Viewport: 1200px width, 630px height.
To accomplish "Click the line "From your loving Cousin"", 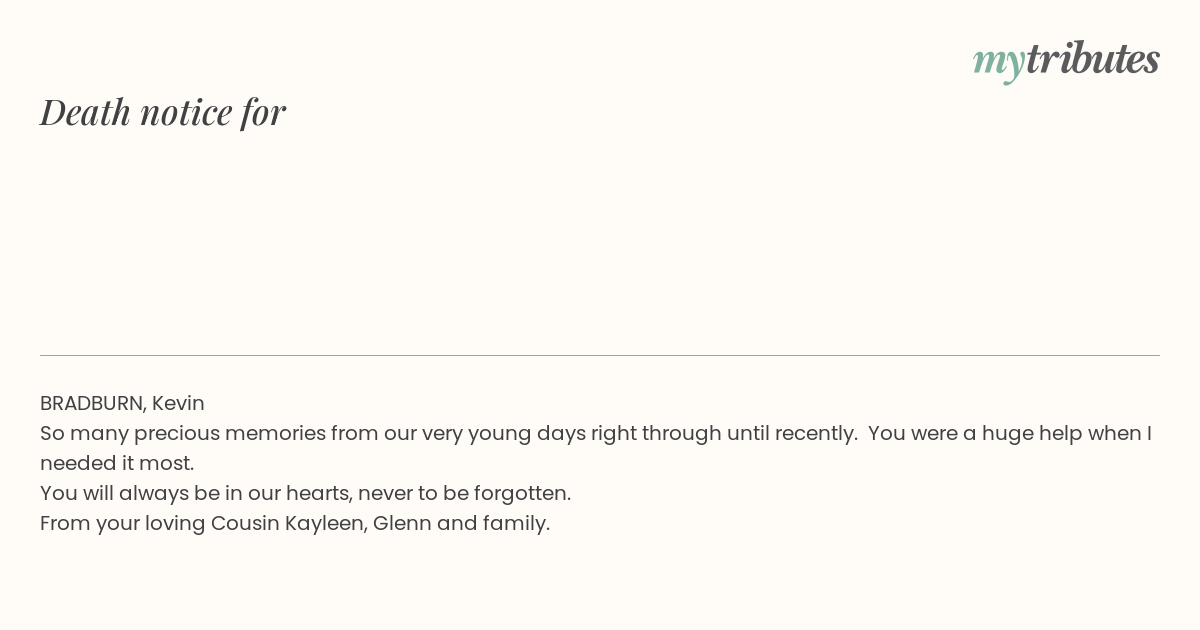I will [x=160, y=523].
